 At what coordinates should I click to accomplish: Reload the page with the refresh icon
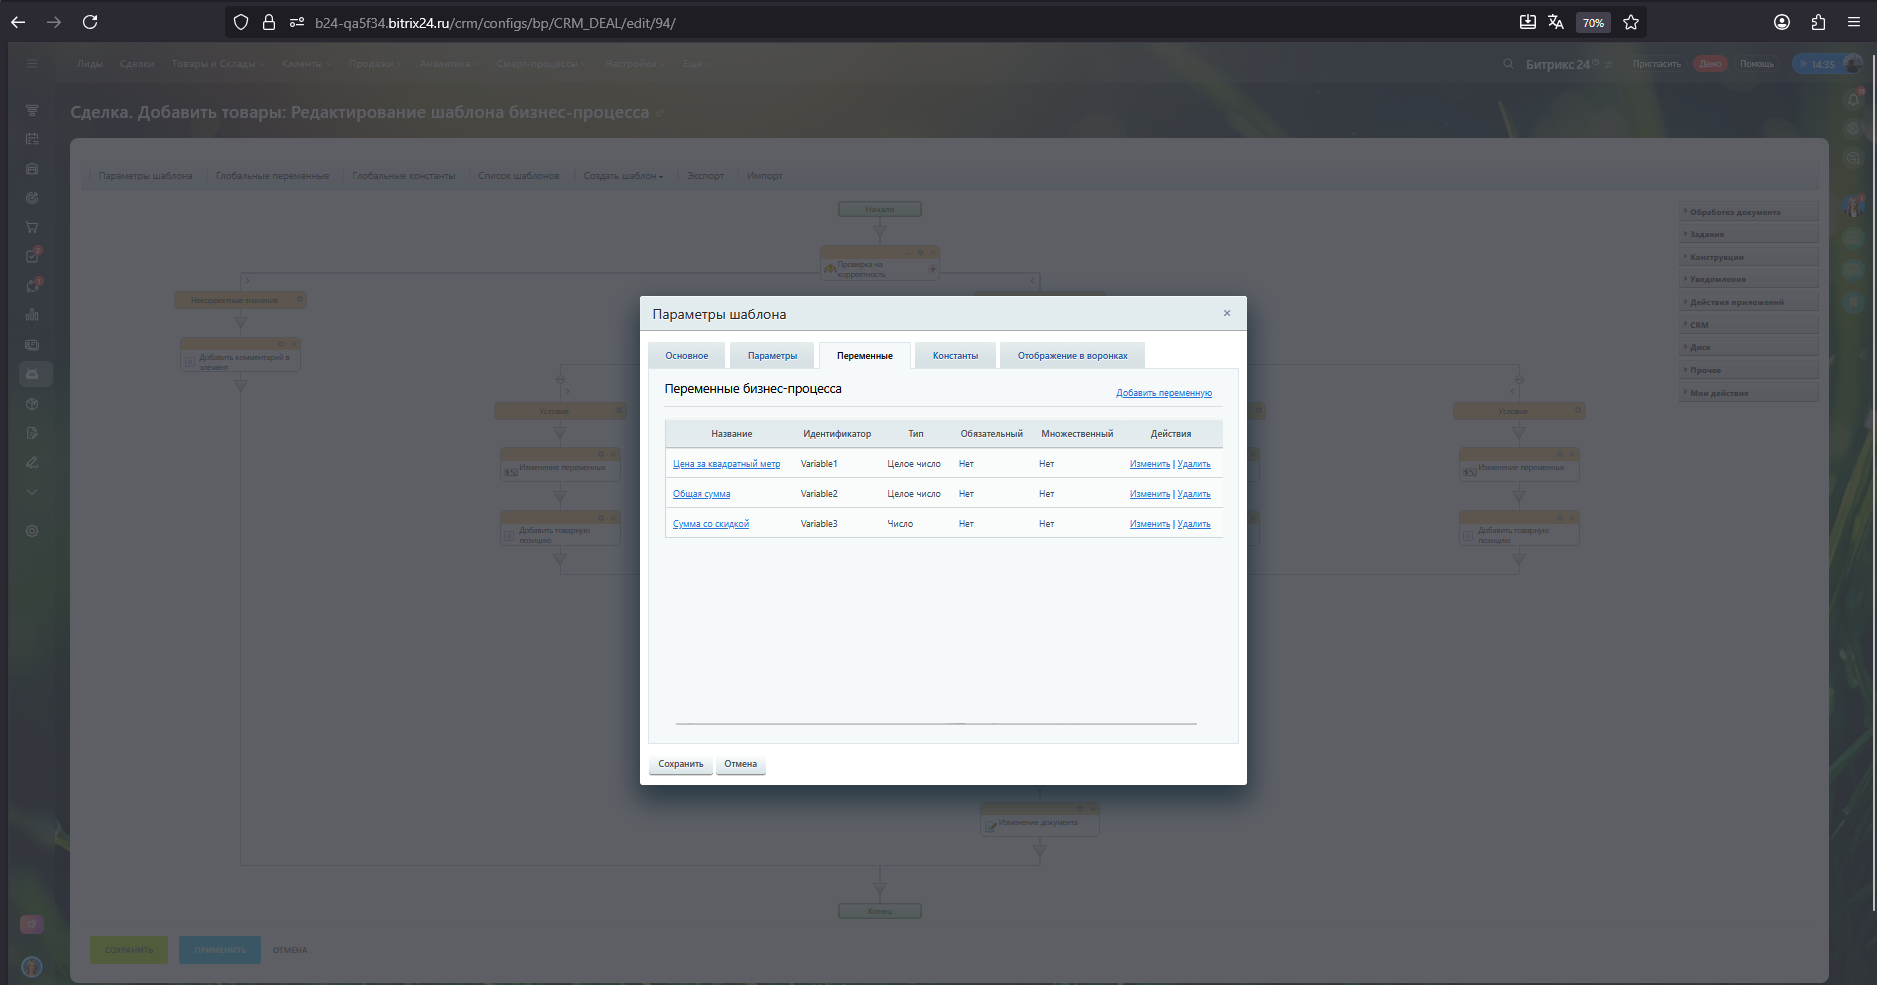90,22
